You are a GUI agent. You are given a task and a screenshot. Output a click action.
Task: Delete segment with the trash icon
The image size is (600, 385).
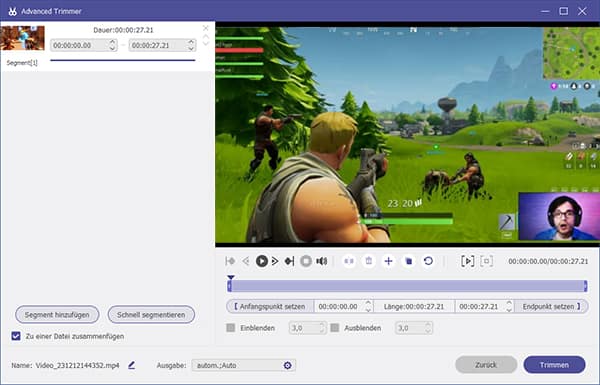point(369,261)
